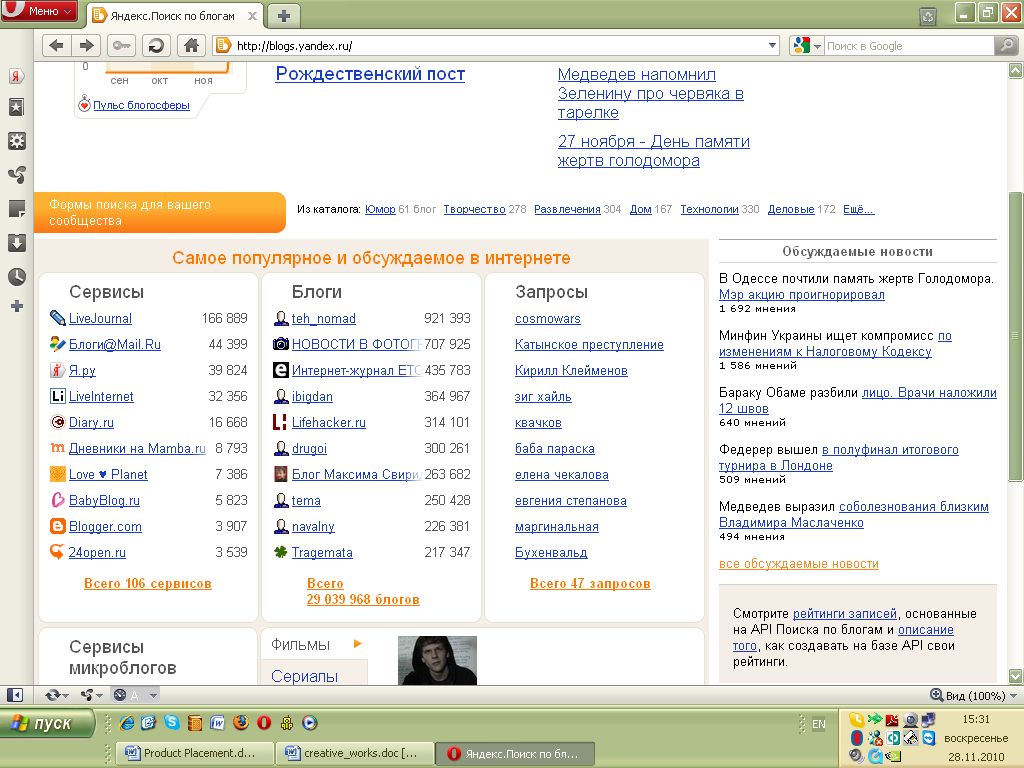Viewport: 1024px width, 768px height.
Task: Launch Microsoft Word from the quick launch
Action: 217,723
